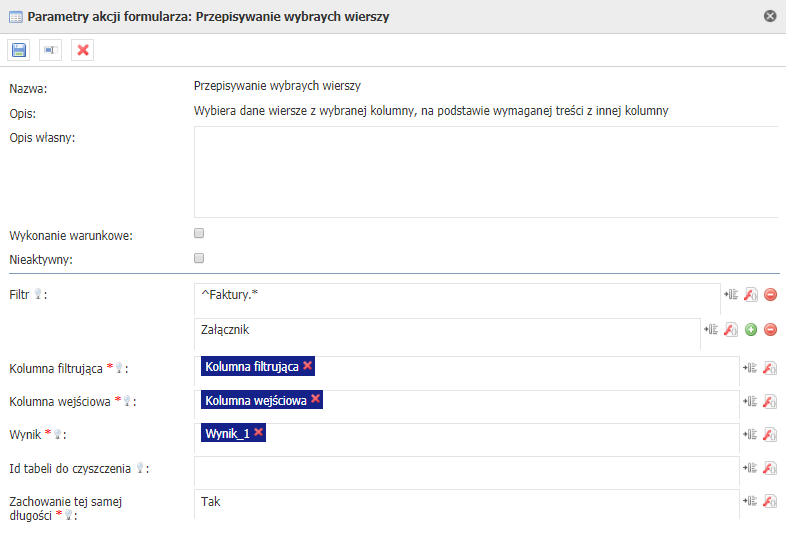The width and height of the screenshot is (786, 548).
Task: Close the Parametry akcji formularza dialog
Action: coord(770,16)
